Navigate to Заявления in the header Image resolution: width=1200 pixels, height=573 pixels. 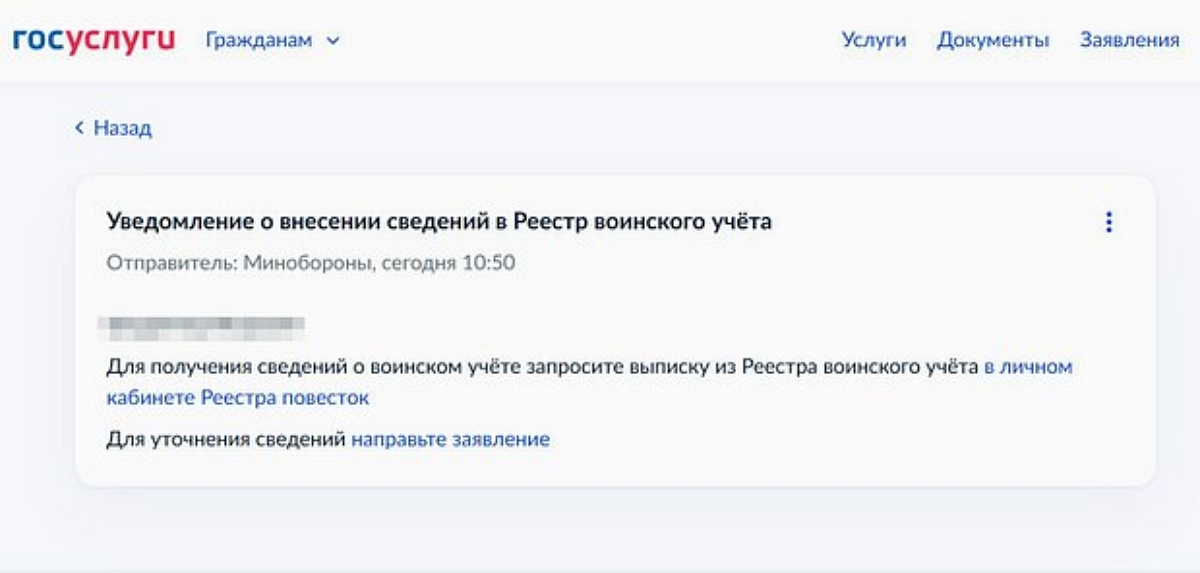coord(1129,41)
